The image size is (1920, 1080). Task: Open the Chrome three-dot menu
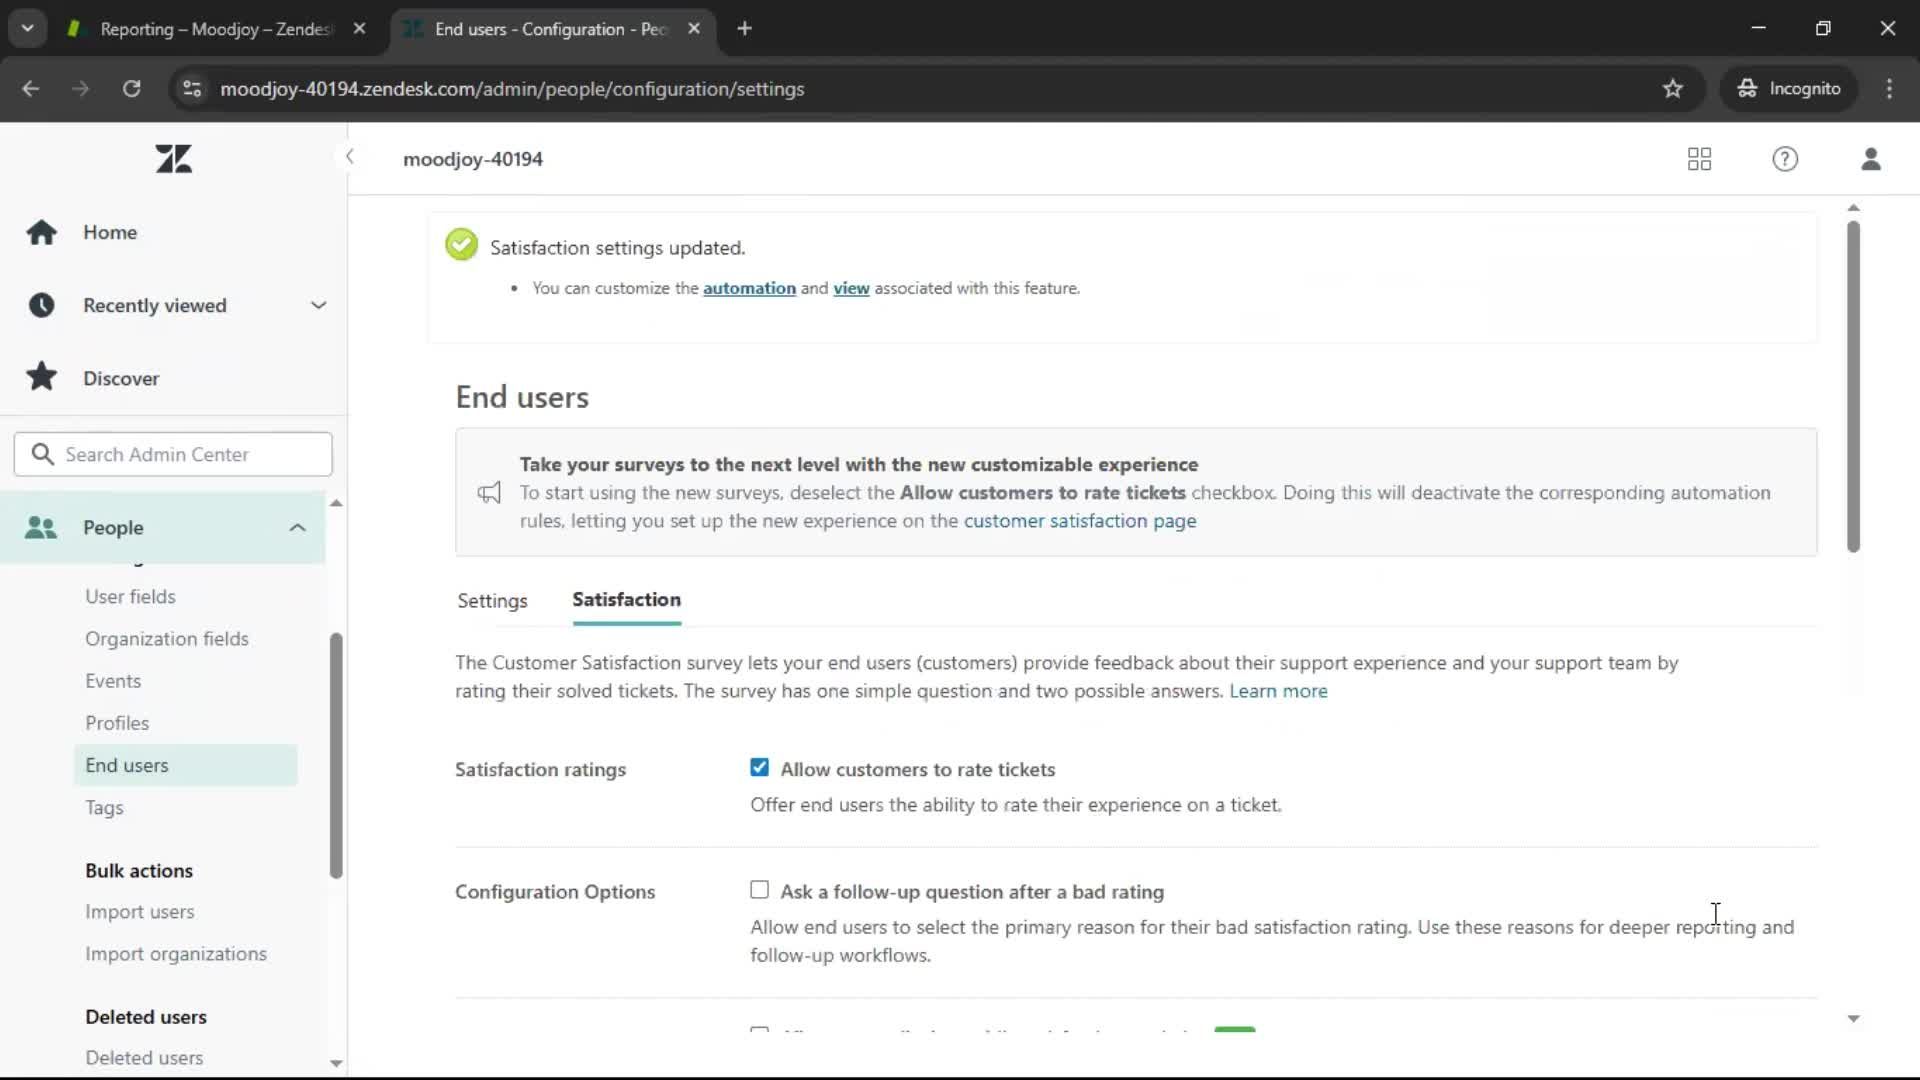coord(1889,89)
